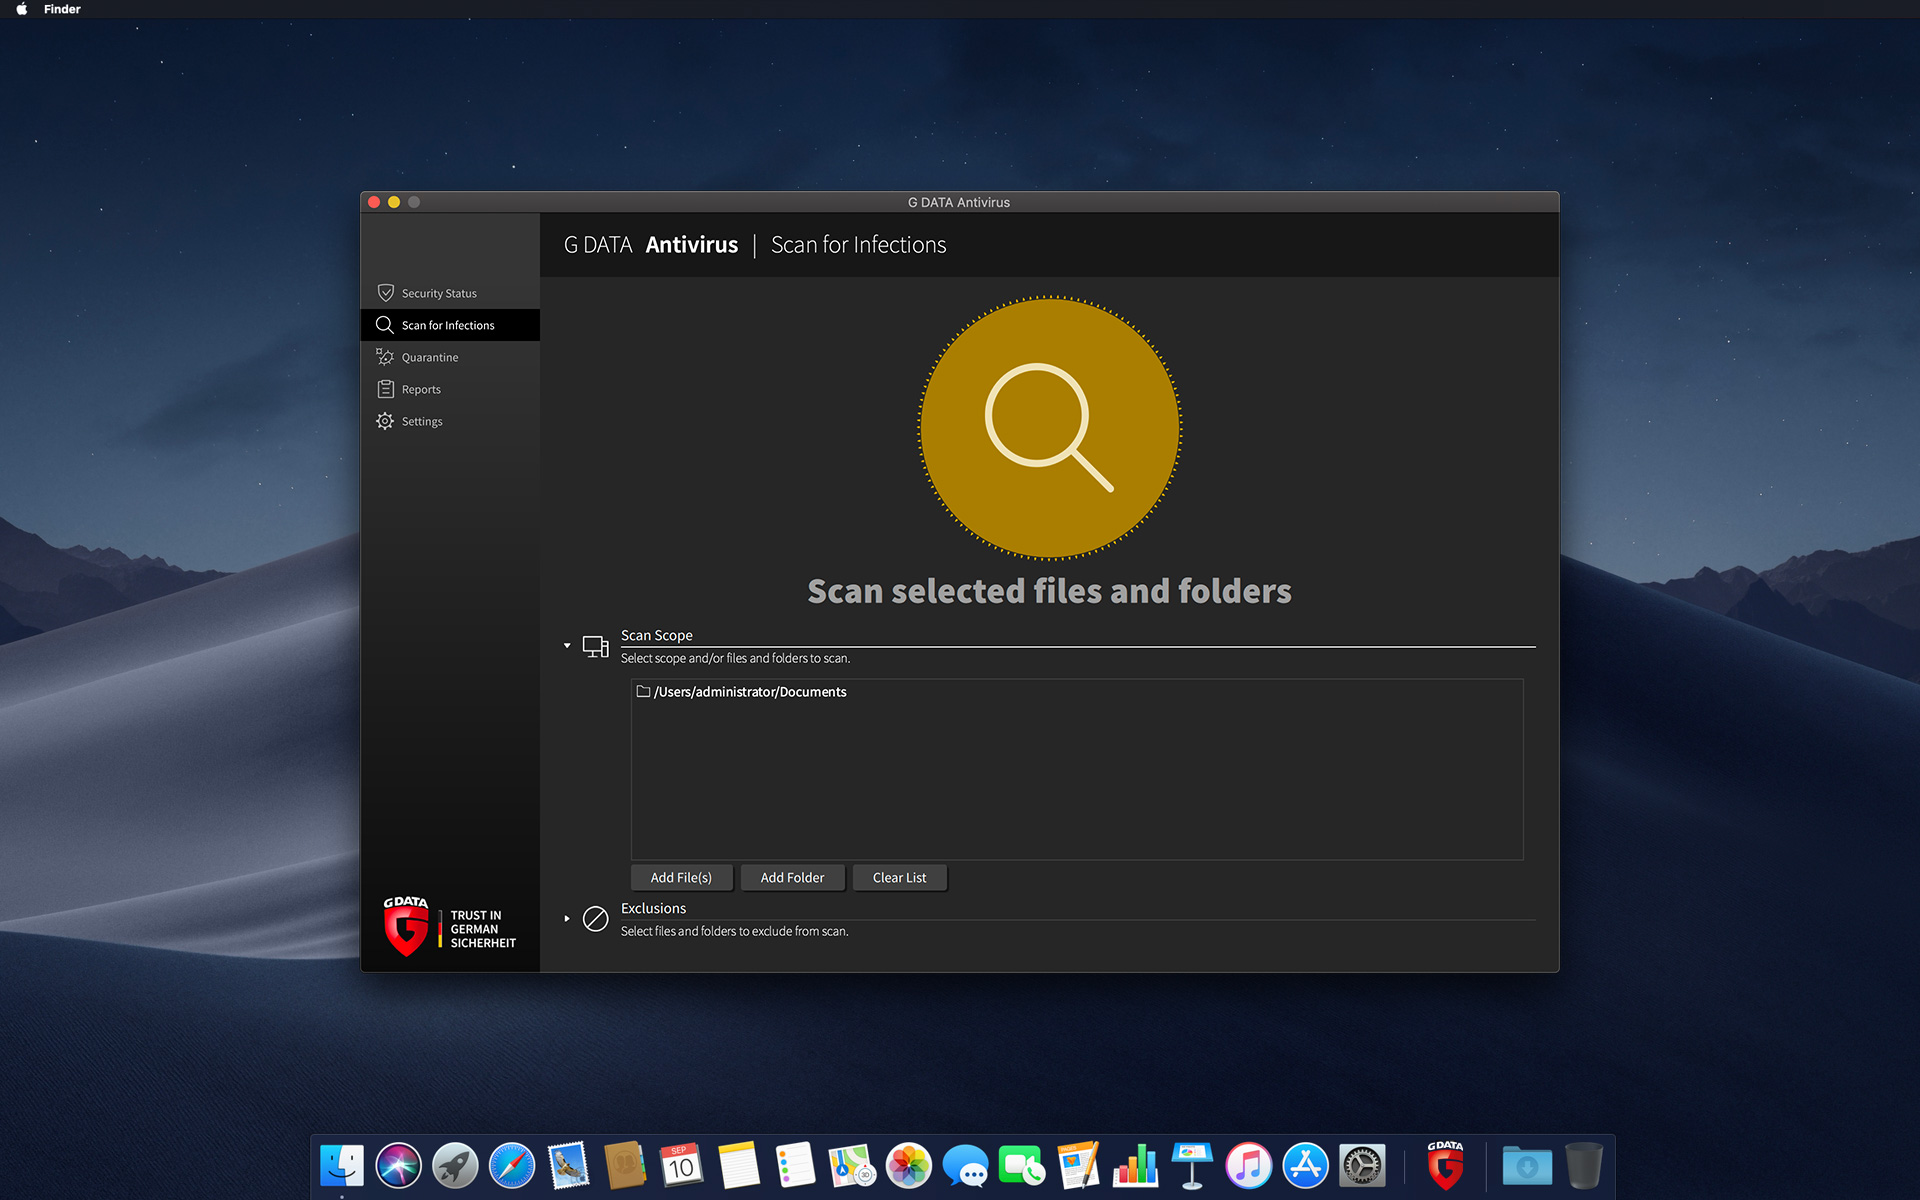
Task: Click the Add File(s) button
Action: (681, 876)
